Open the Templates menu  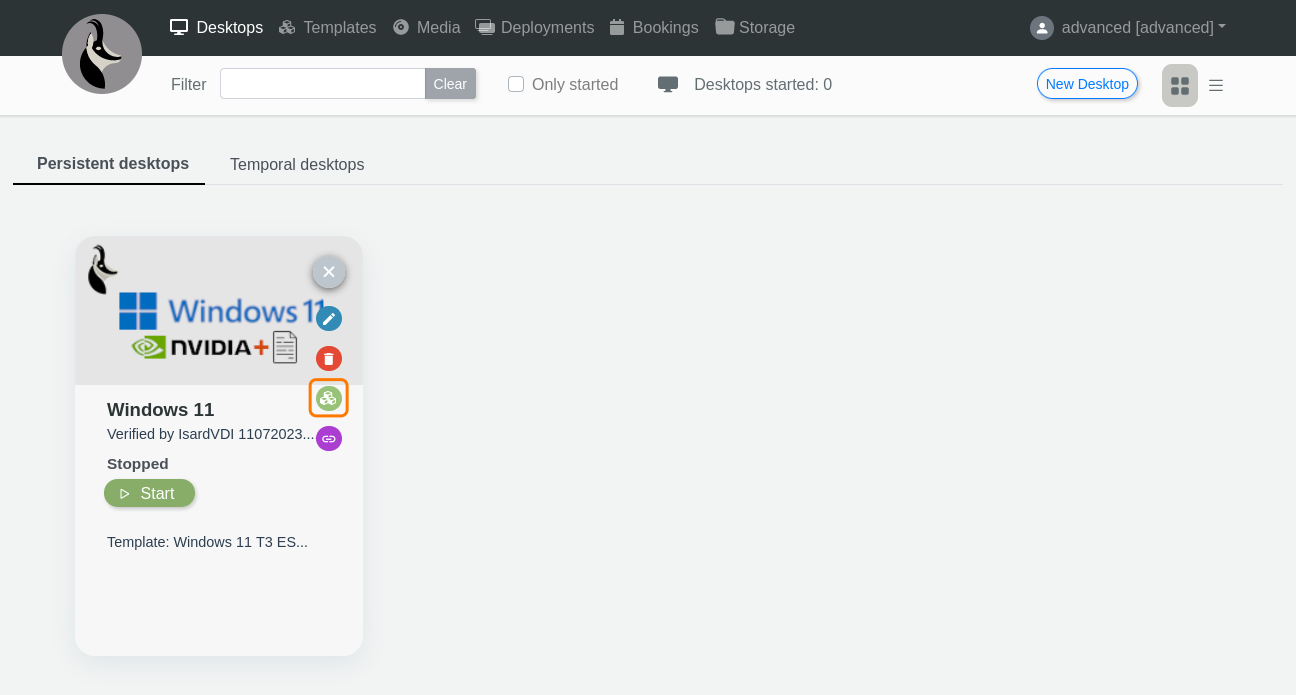pyautogui.click(x=327, y=28)
